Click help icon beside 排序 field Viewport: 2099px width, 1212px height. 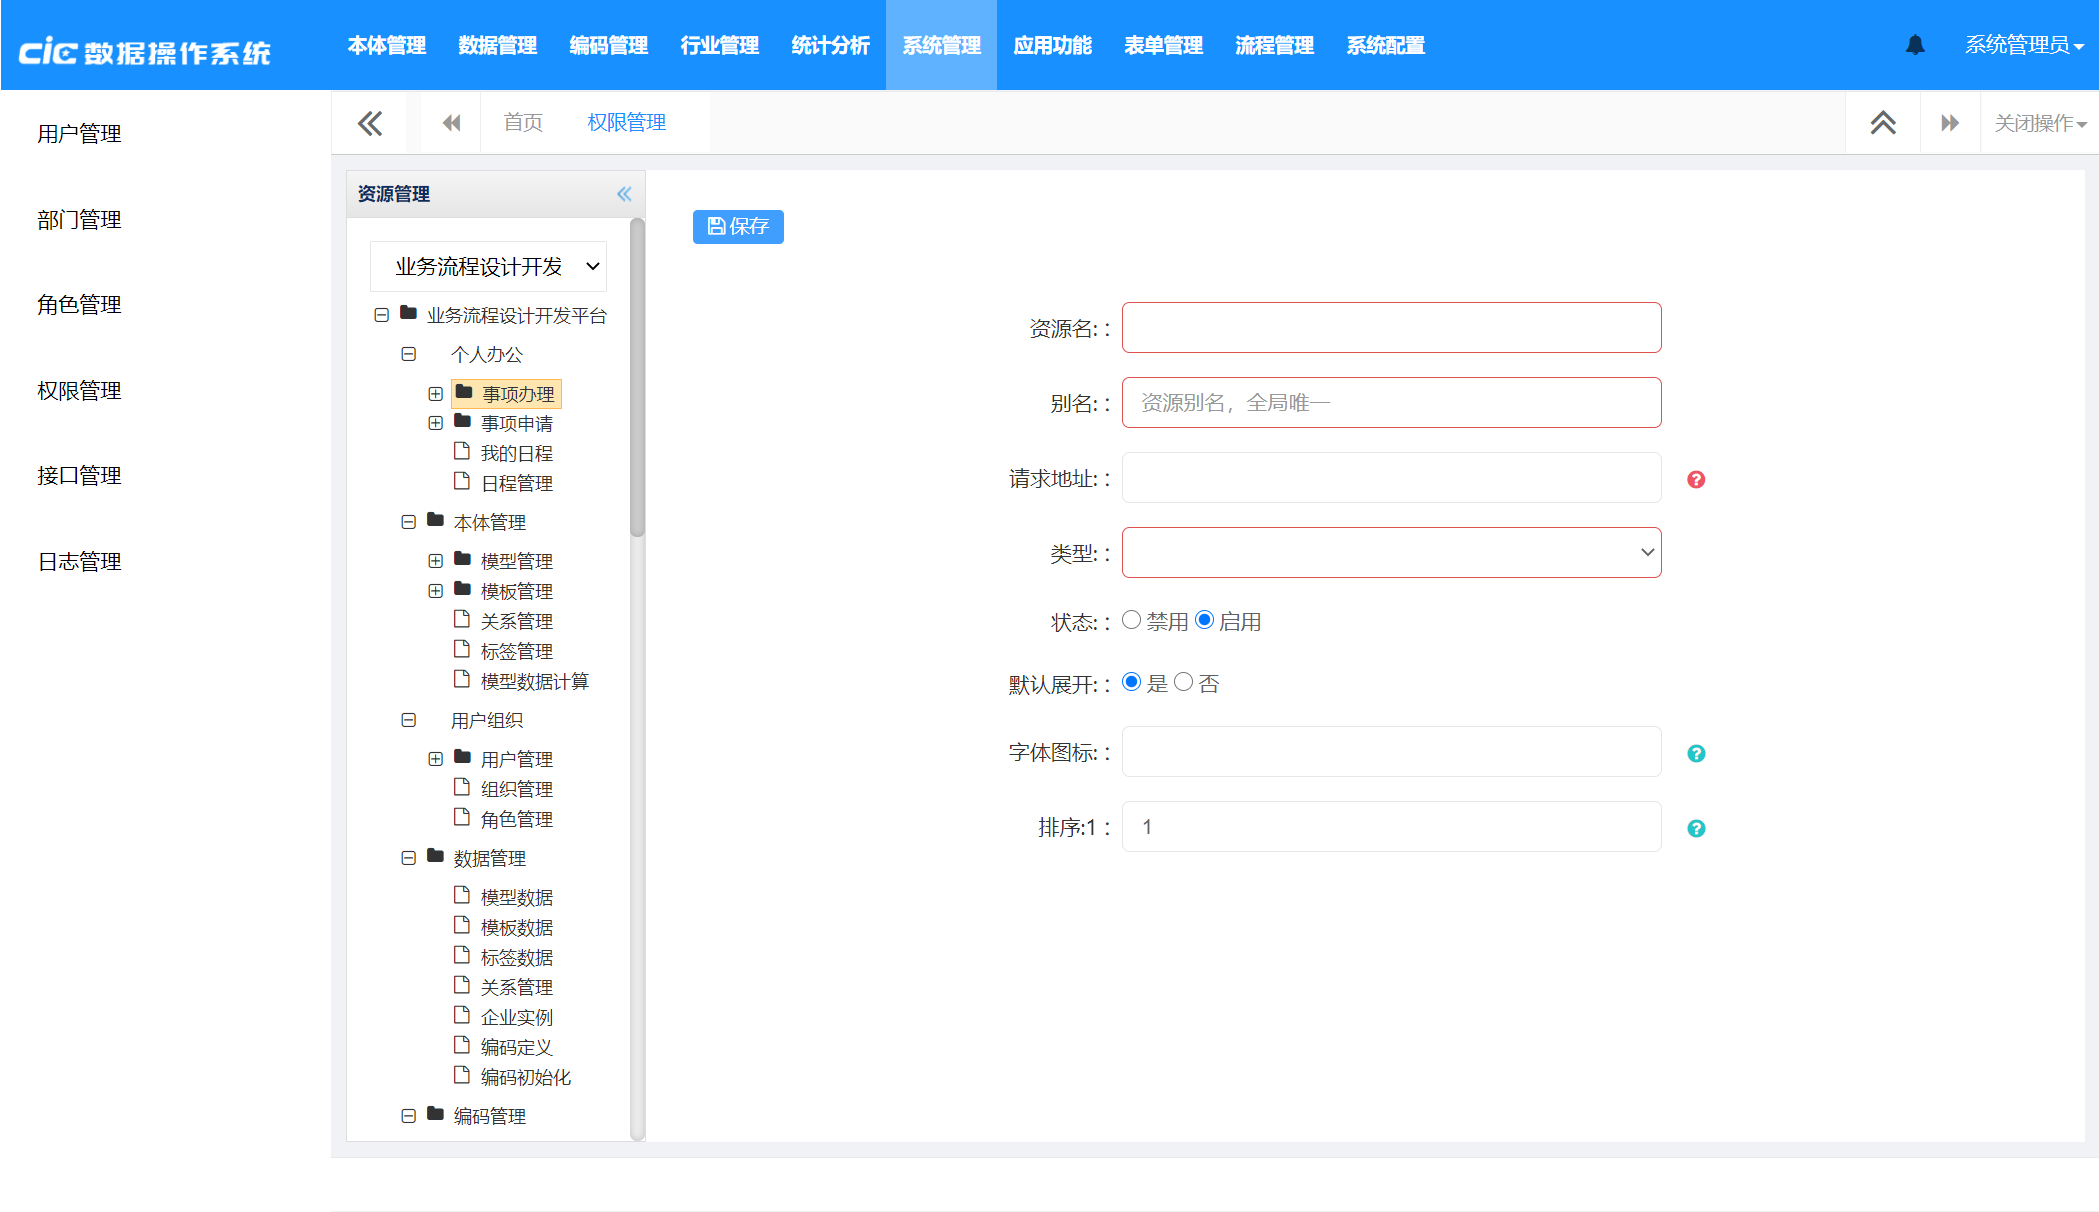point(1696,829)
